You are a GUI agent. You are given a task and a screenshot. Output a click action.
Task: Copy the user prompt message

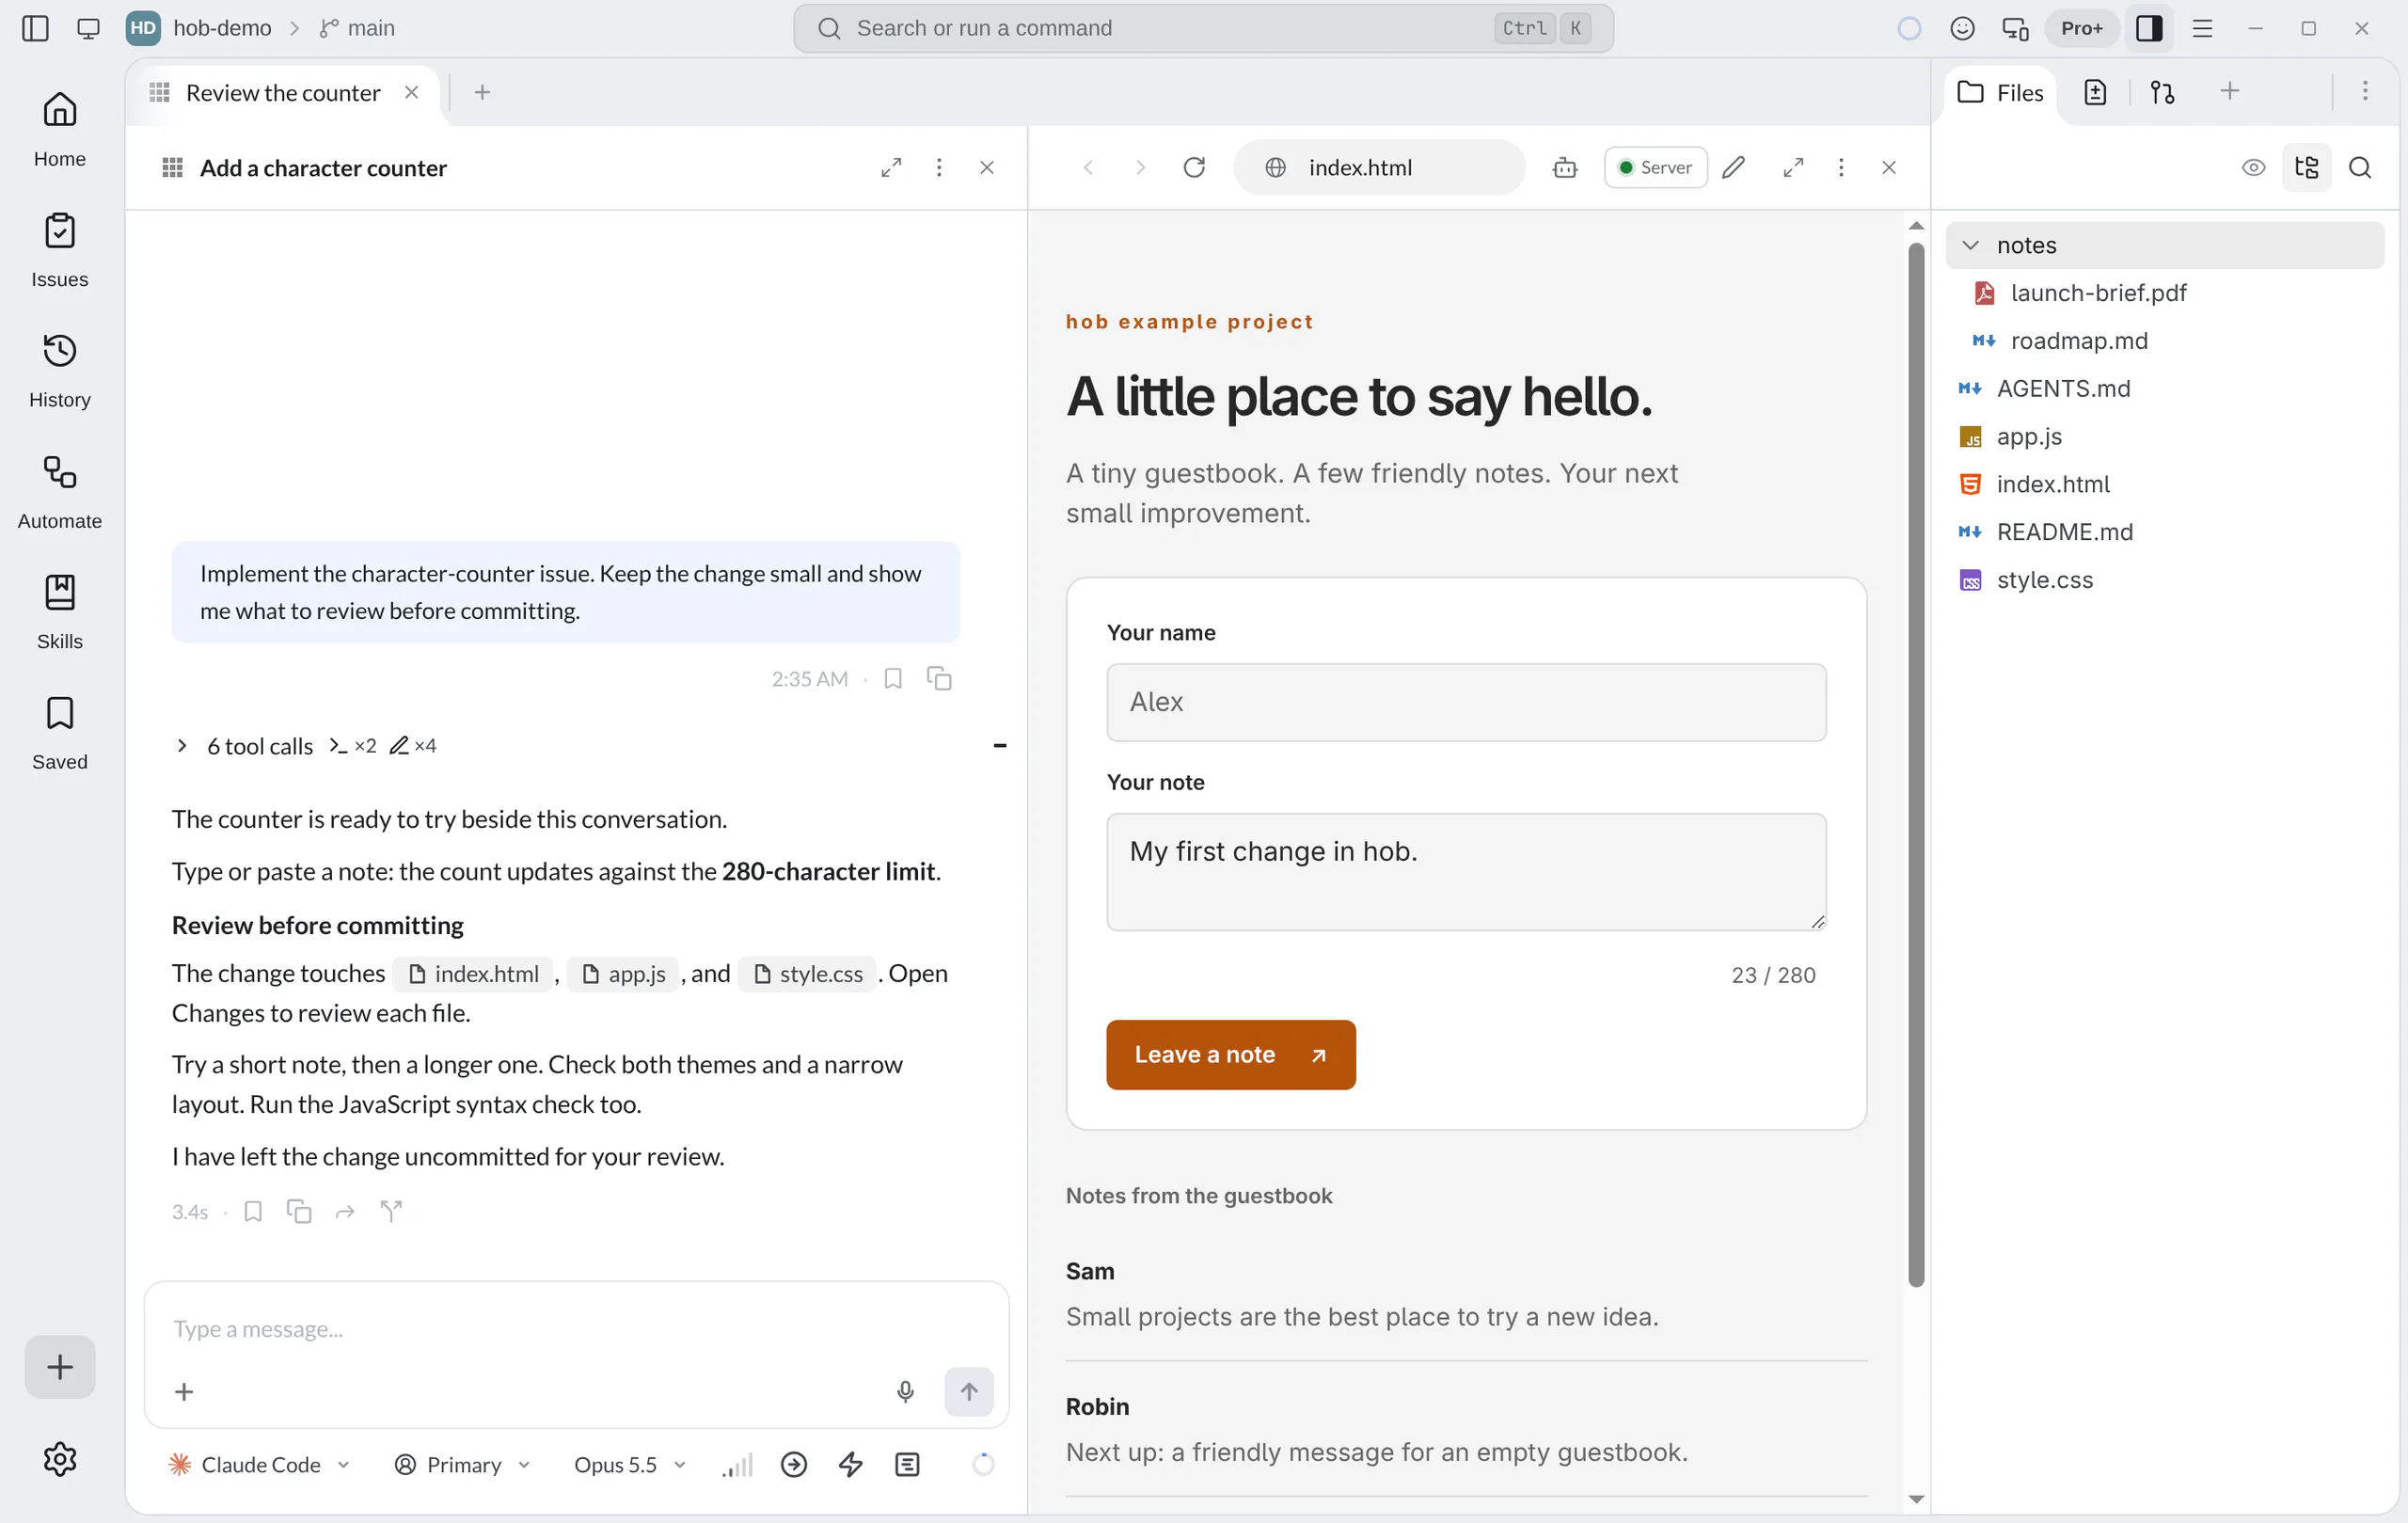coord(939,678)
